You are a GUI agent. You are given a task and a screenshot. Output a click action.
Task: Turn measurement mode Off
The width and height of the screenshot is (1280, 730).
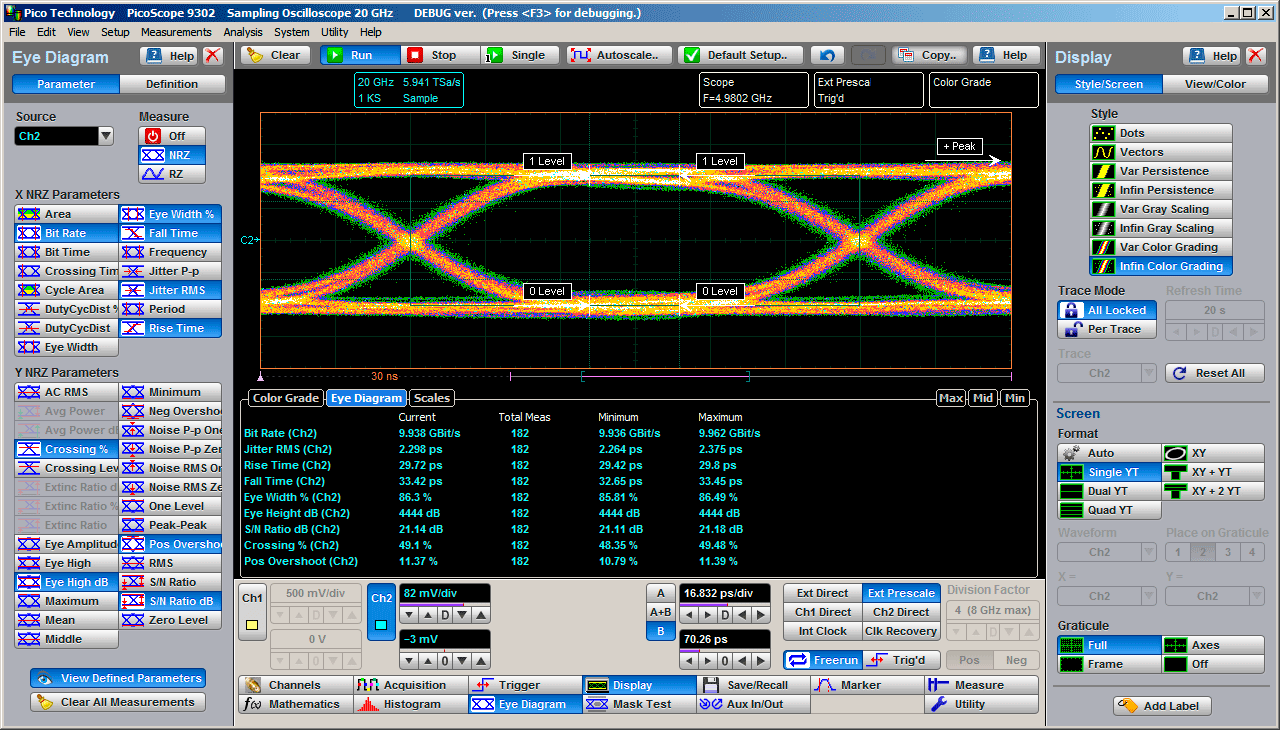coord(172,136)
